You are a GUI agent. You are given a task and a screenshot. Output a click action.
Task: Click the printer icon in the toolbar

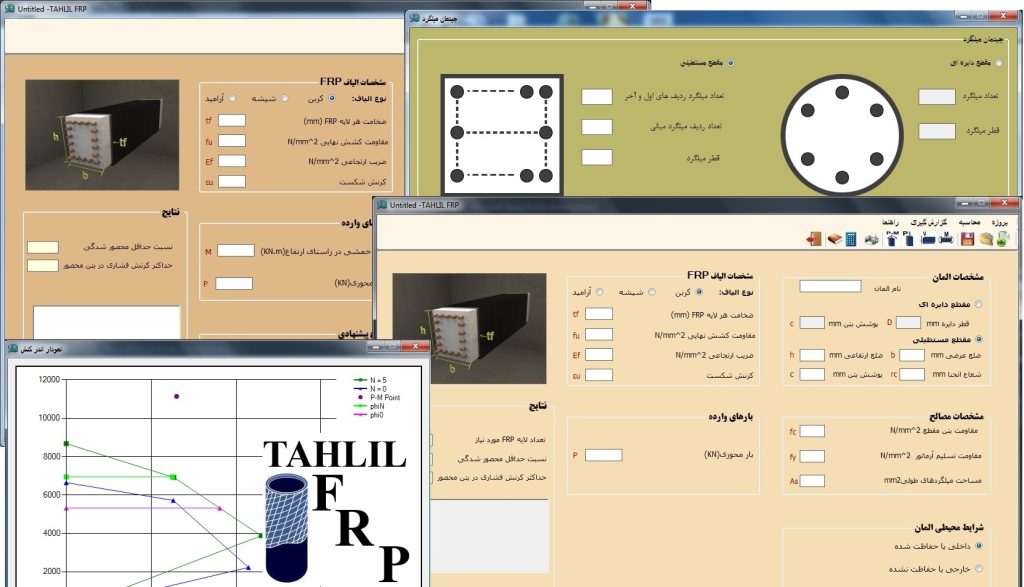pyautogui.click(x=871, y=239)
